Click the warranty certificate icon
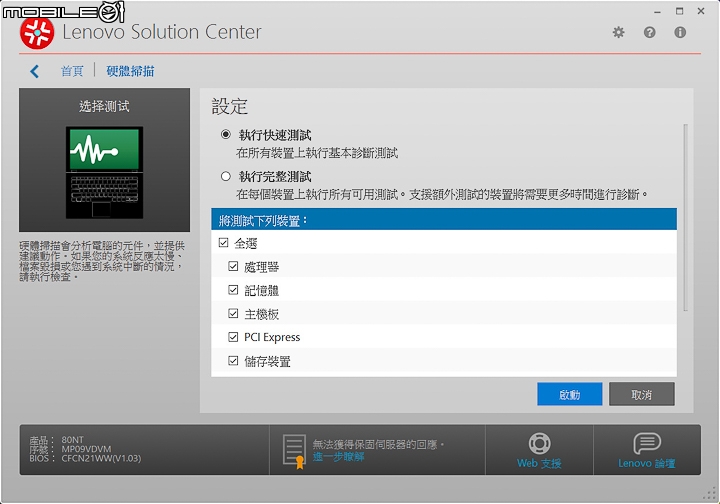Image resolution: width=720 pixels, height=504 pixels. point(294,451)
